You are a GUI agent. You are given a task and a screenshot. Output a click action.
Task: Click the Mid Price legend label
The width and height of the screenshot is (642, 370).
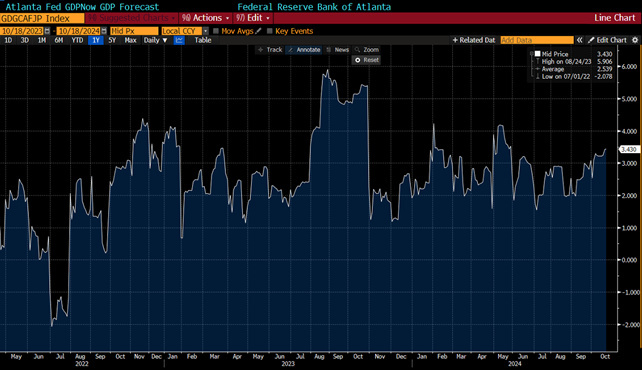click(555, 54)
